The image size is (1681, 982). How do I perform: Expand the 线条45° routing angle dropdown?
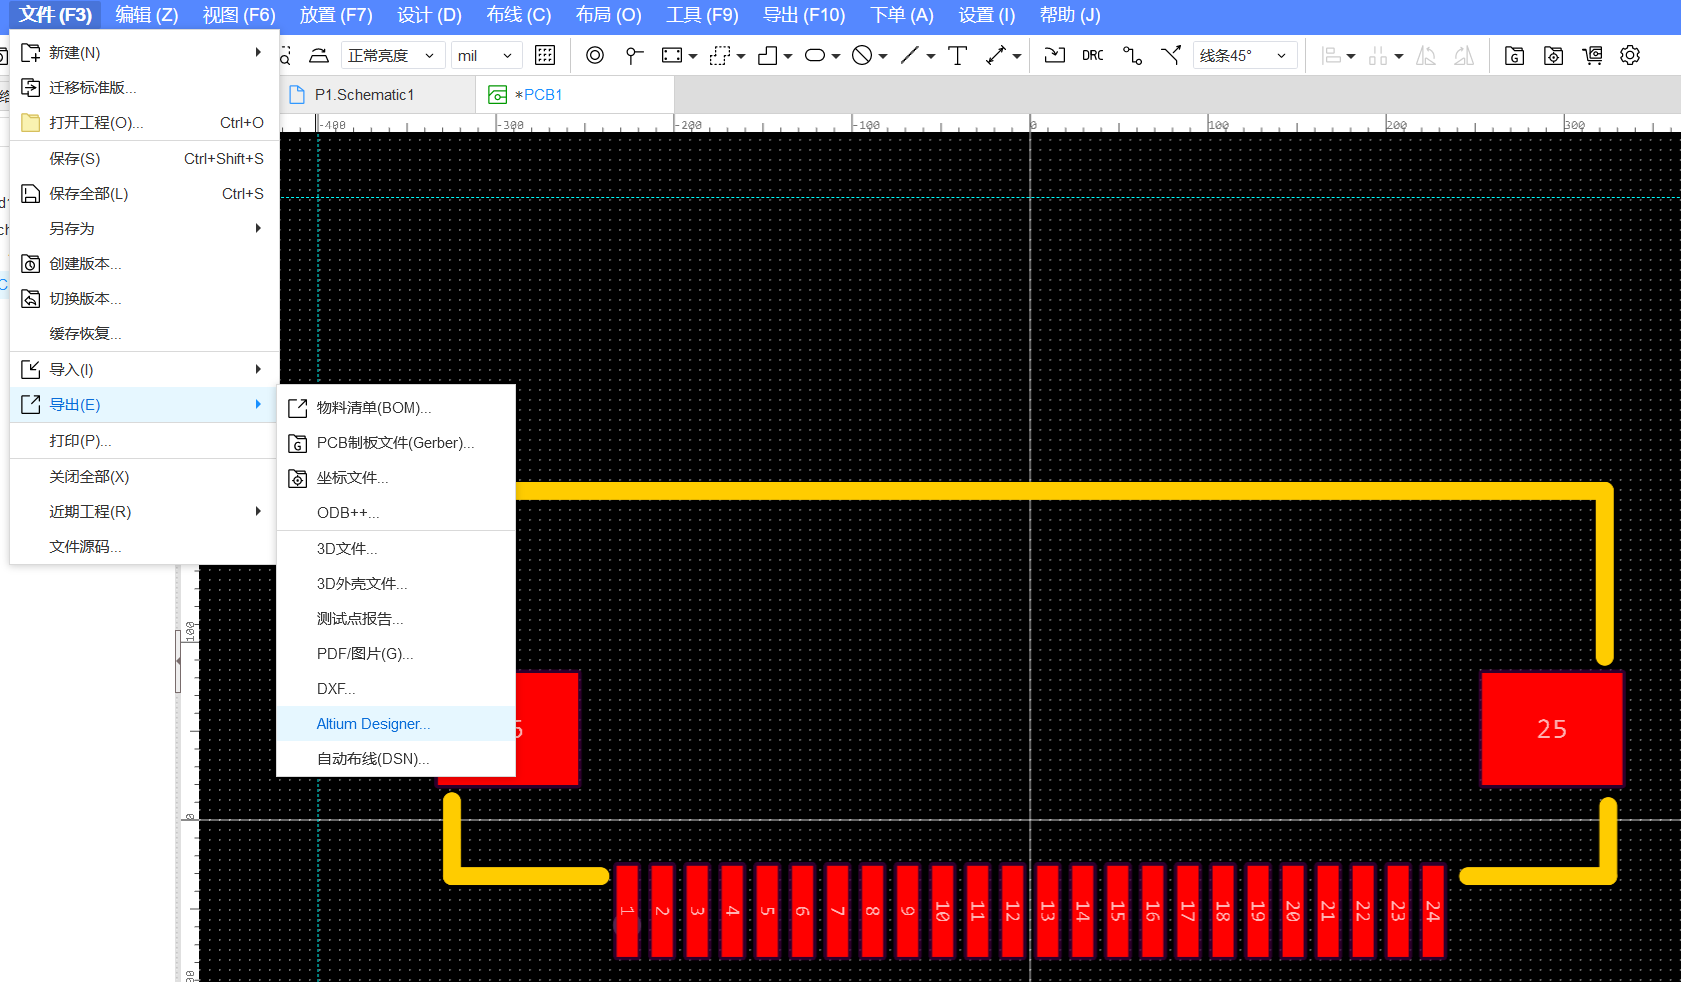1244,56
